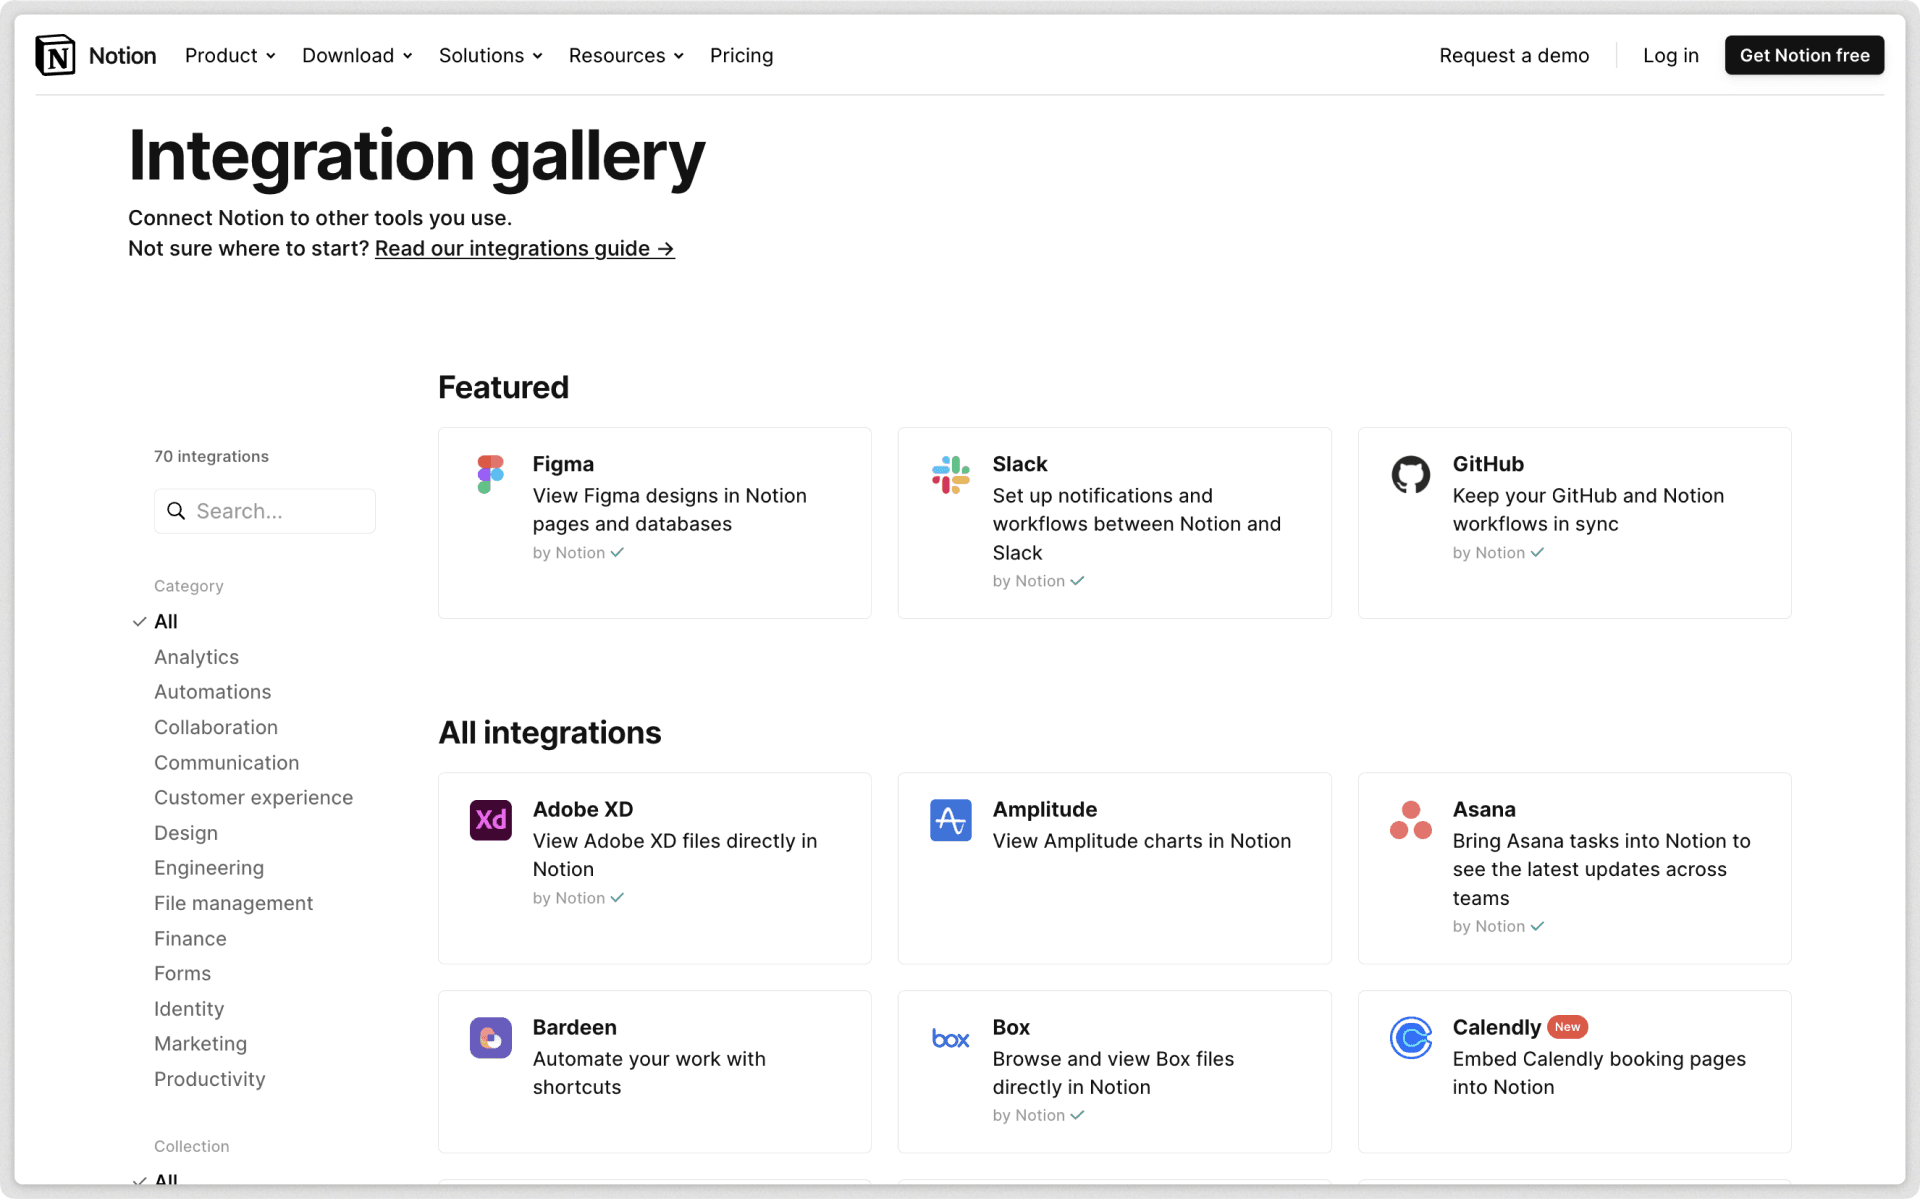Click the Slack integration icon
Viewport: 1920px width, 1199px height.
[950, 474]
